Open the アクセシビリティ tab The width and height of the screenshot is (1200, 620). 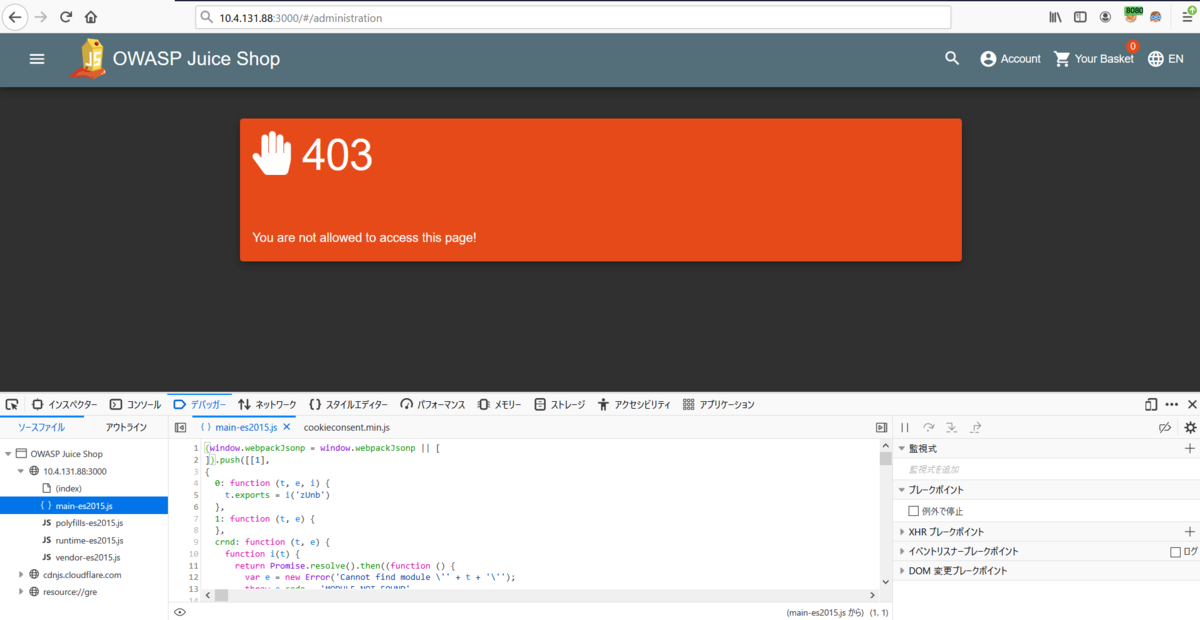click(x=634, y=404)
